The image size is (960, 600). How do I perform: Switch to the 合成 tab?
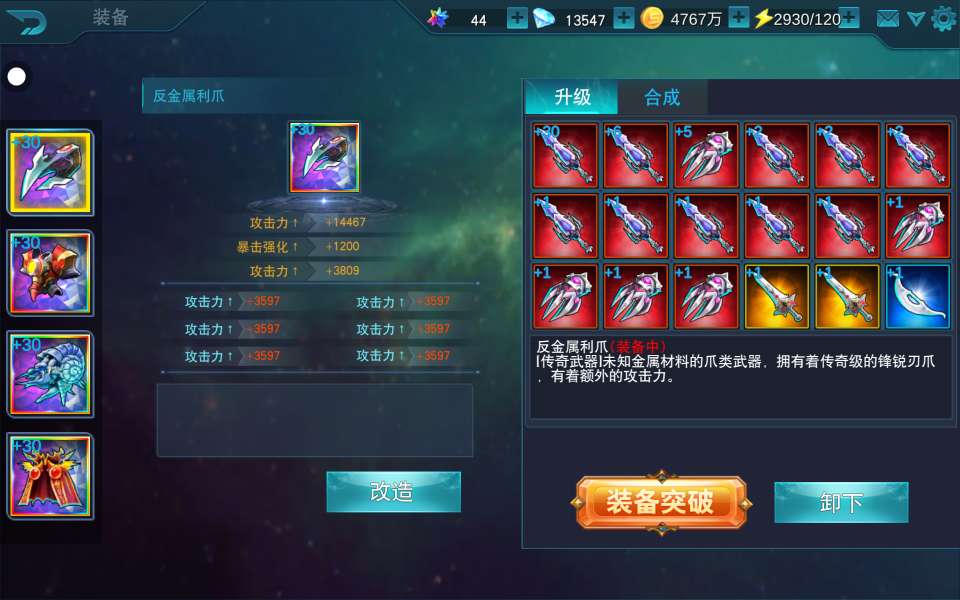click(x=662, y=97)
